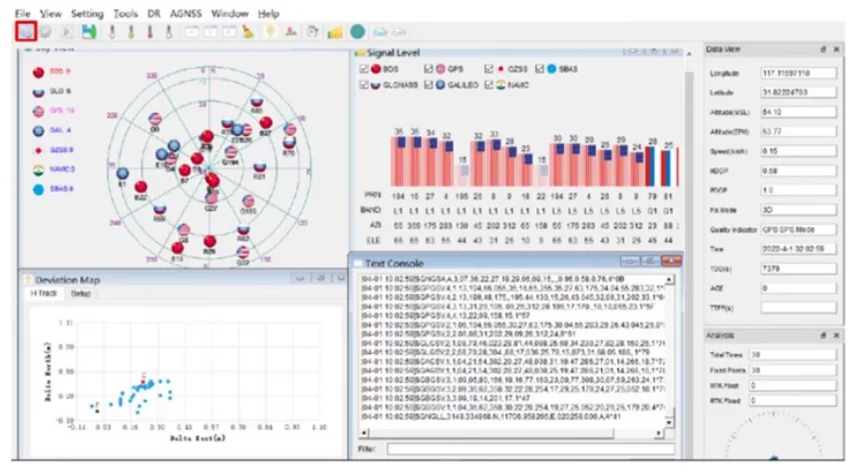Click the teal circle icon in toolbar

(357, 32)
